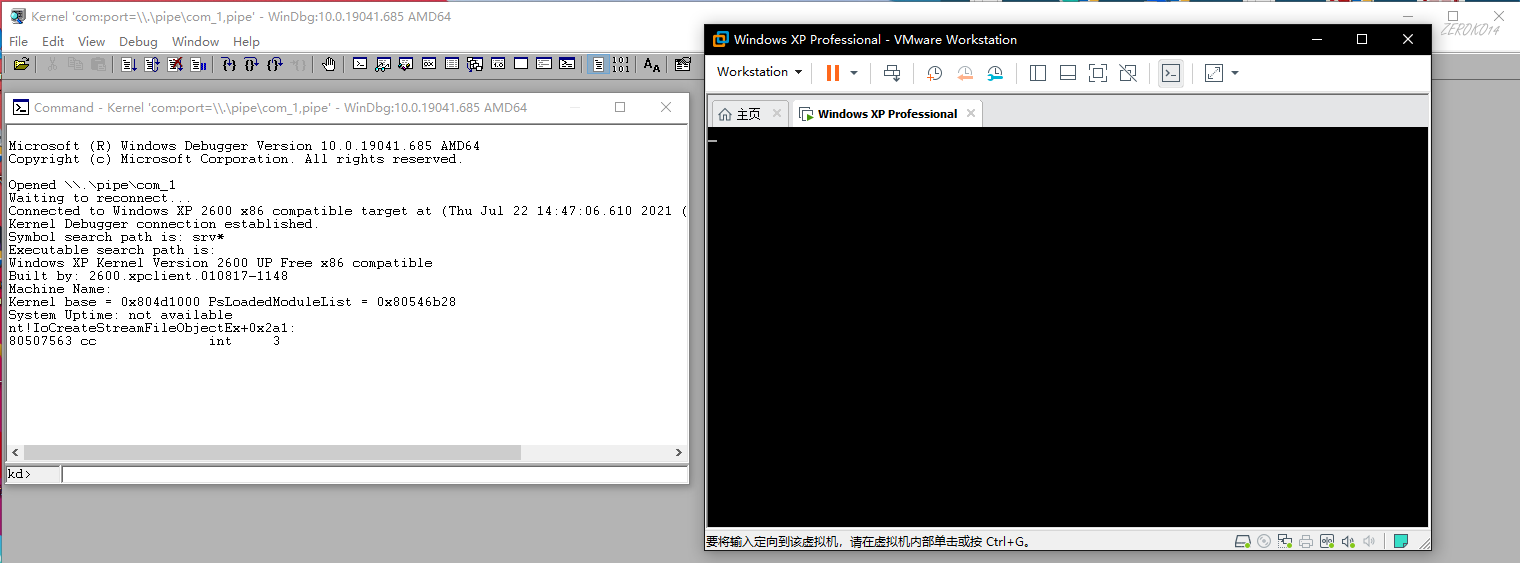Click the orange Suspend (pause) VM button

point(832,73)
